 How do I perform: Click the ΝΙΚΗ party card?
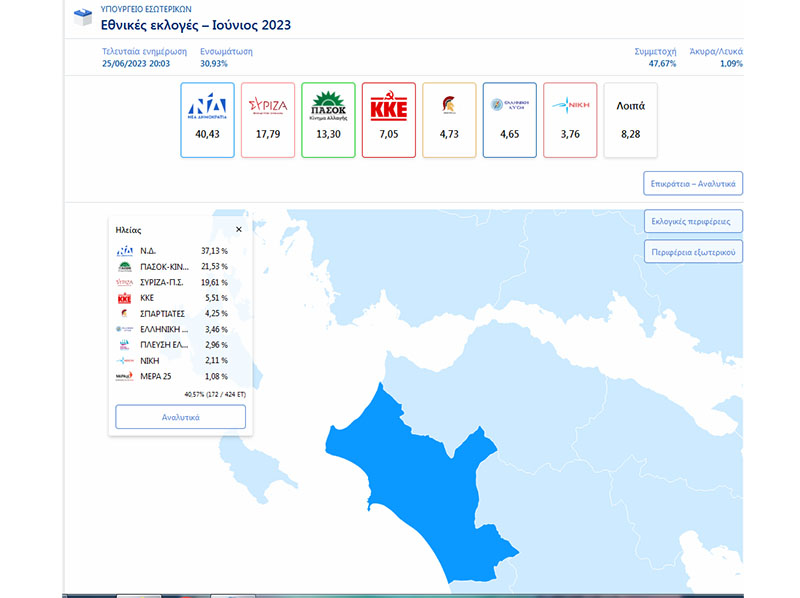pos(570,119)
